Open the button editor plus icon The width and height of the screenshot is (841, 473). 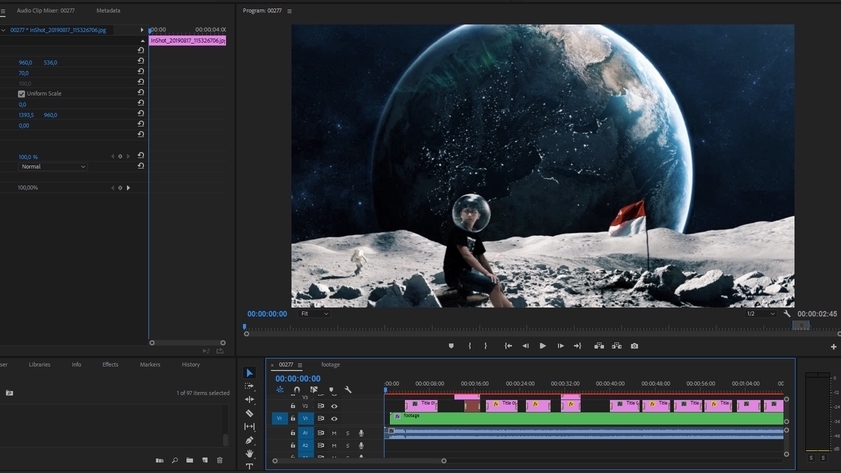833,347
